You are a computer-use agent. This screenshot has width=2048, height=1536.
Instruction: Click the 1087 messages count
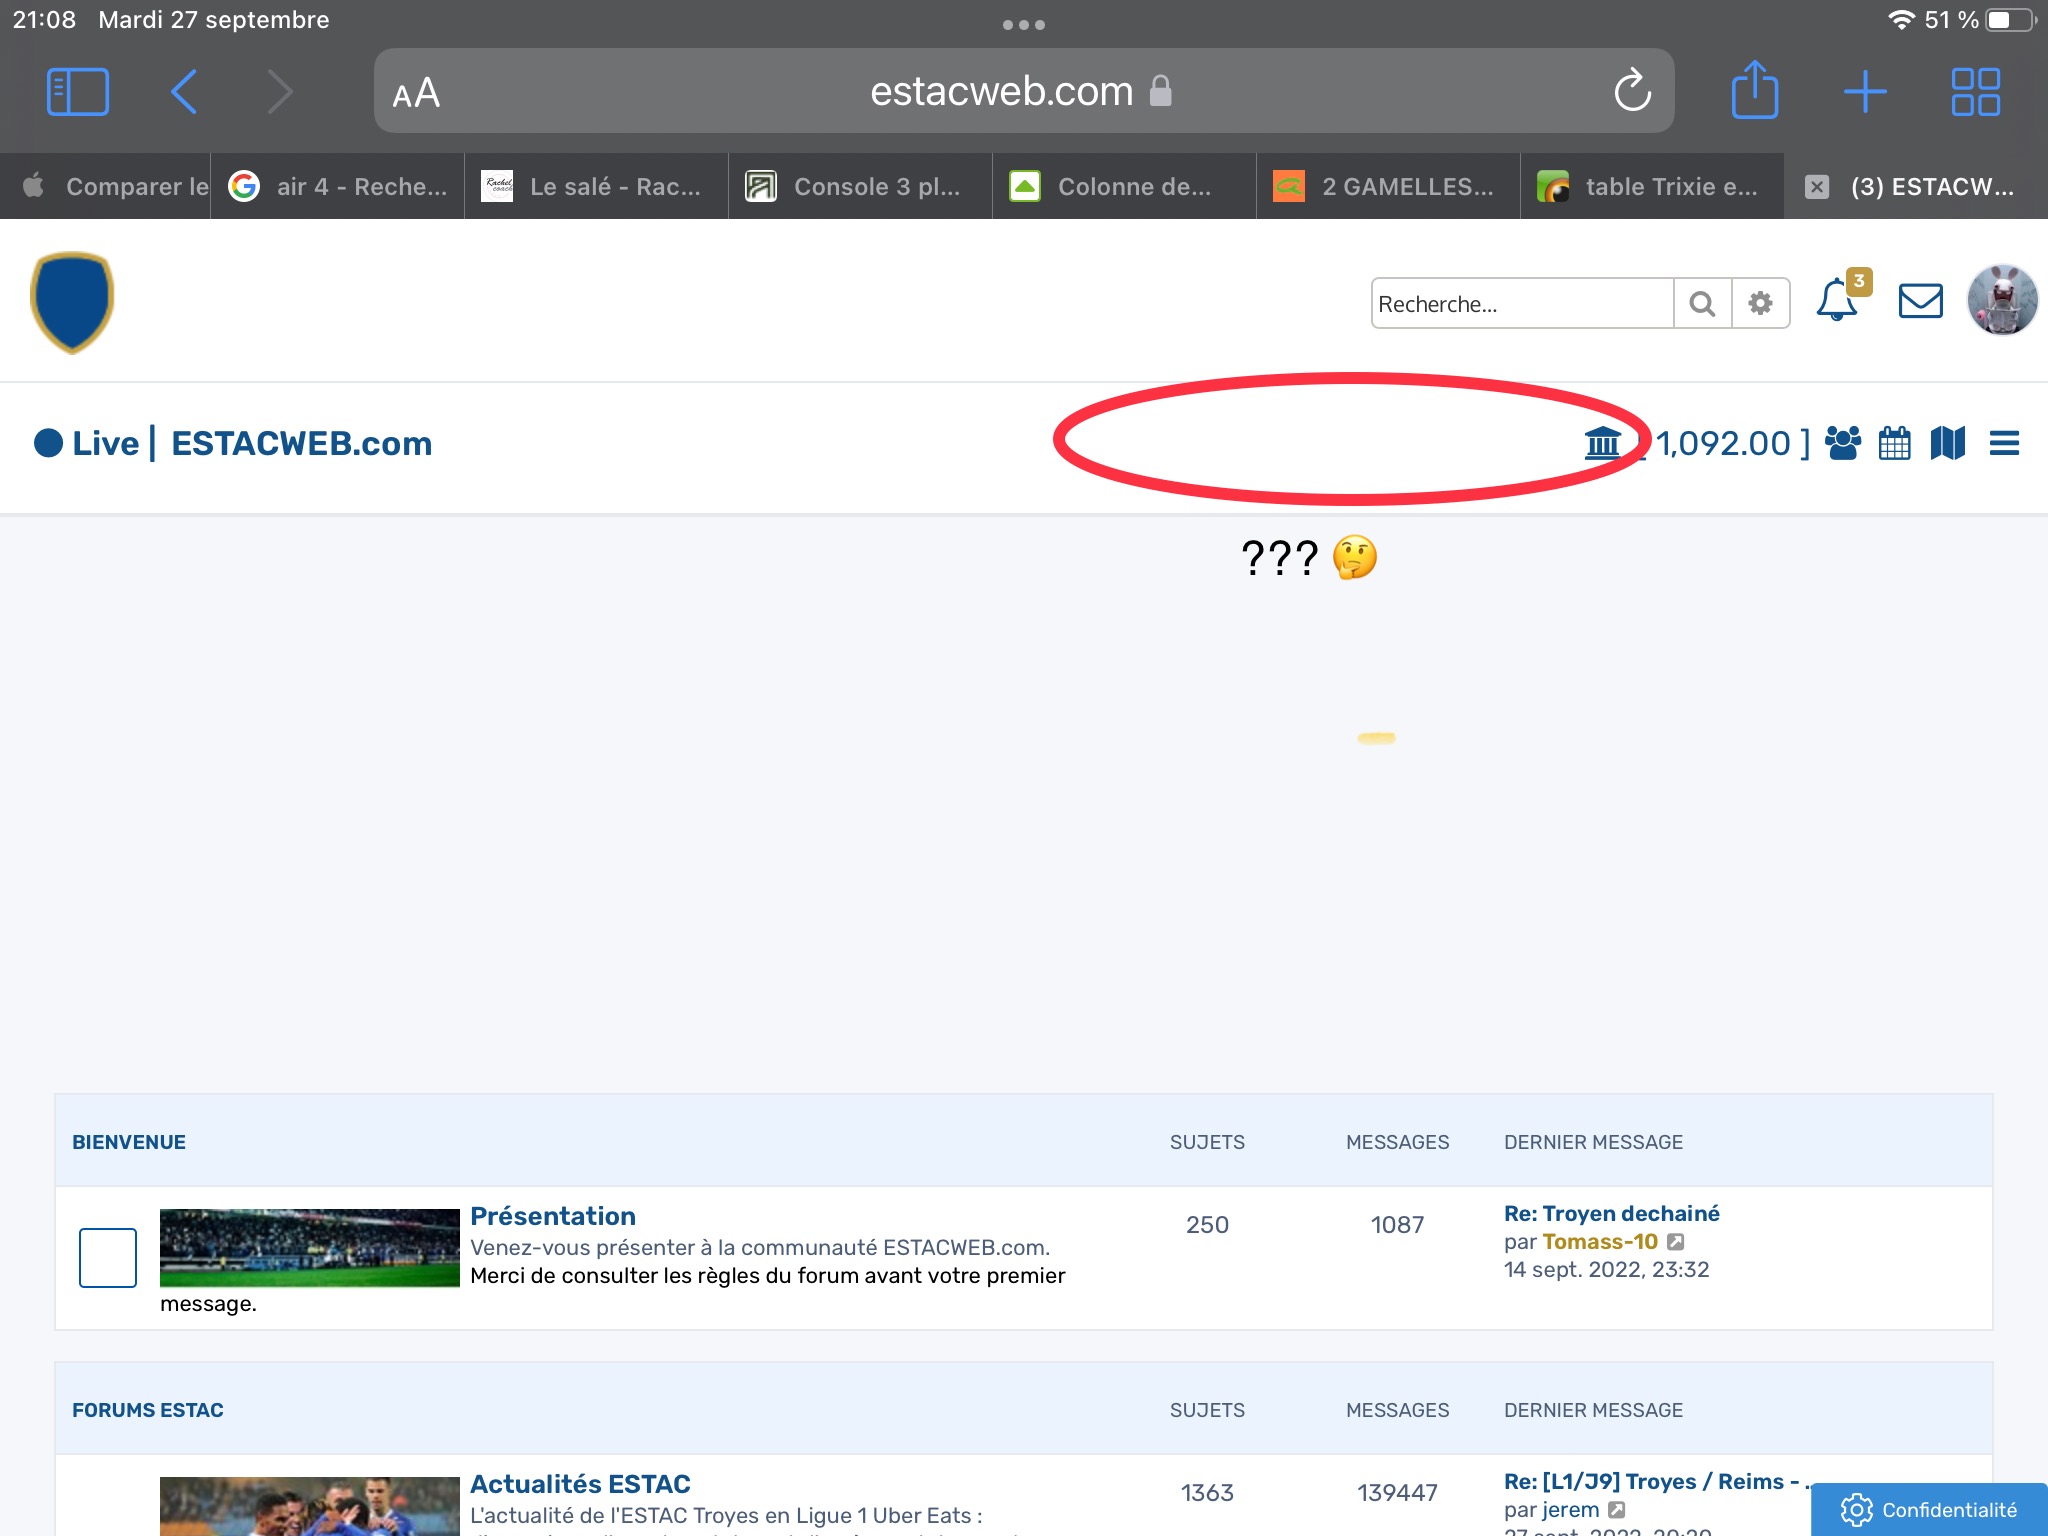[x=1397, y=1225]
